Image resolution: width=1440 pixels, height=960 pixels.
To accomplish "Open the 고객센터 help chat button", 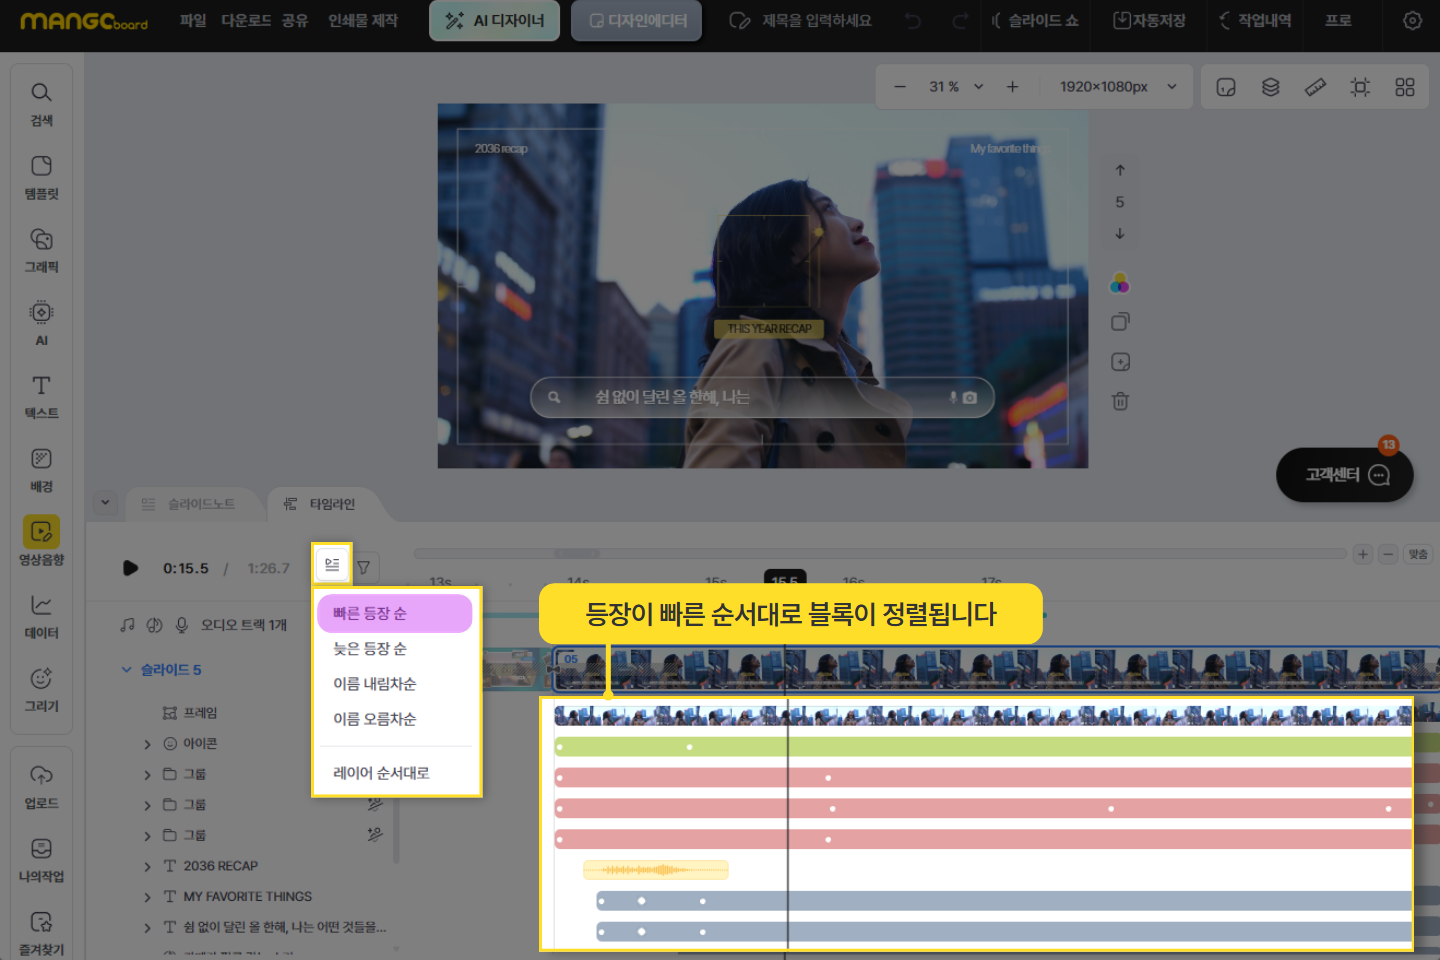I will [1344, 475].
